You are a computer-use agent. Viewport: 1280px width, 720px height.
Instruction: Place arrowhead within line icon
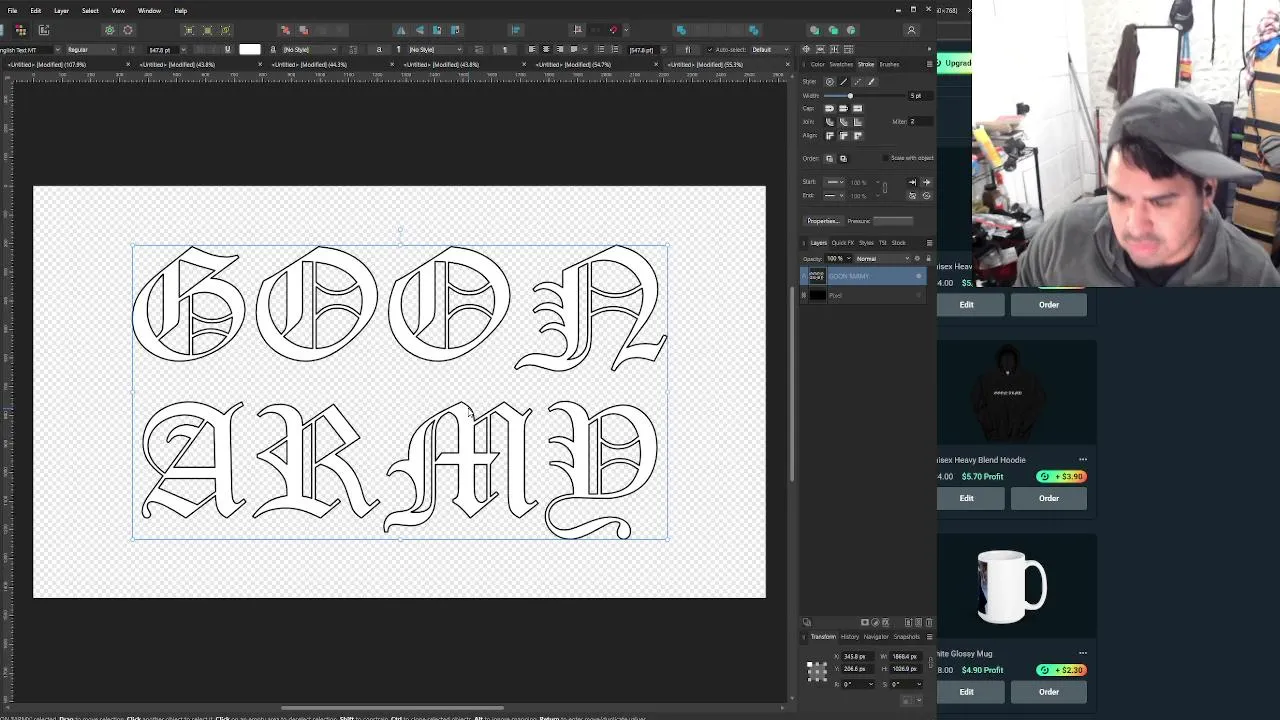[912, 182]
